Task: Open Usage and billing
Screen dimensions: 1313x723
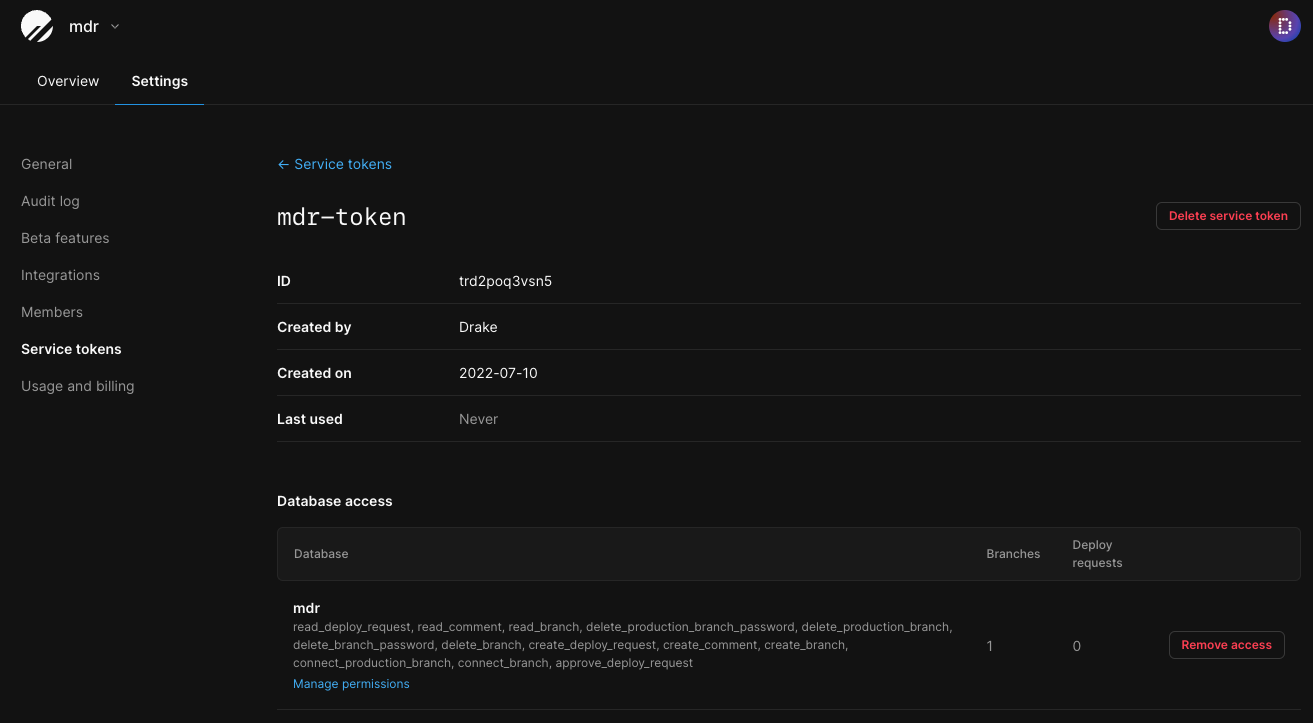Action: coord(77,386)
